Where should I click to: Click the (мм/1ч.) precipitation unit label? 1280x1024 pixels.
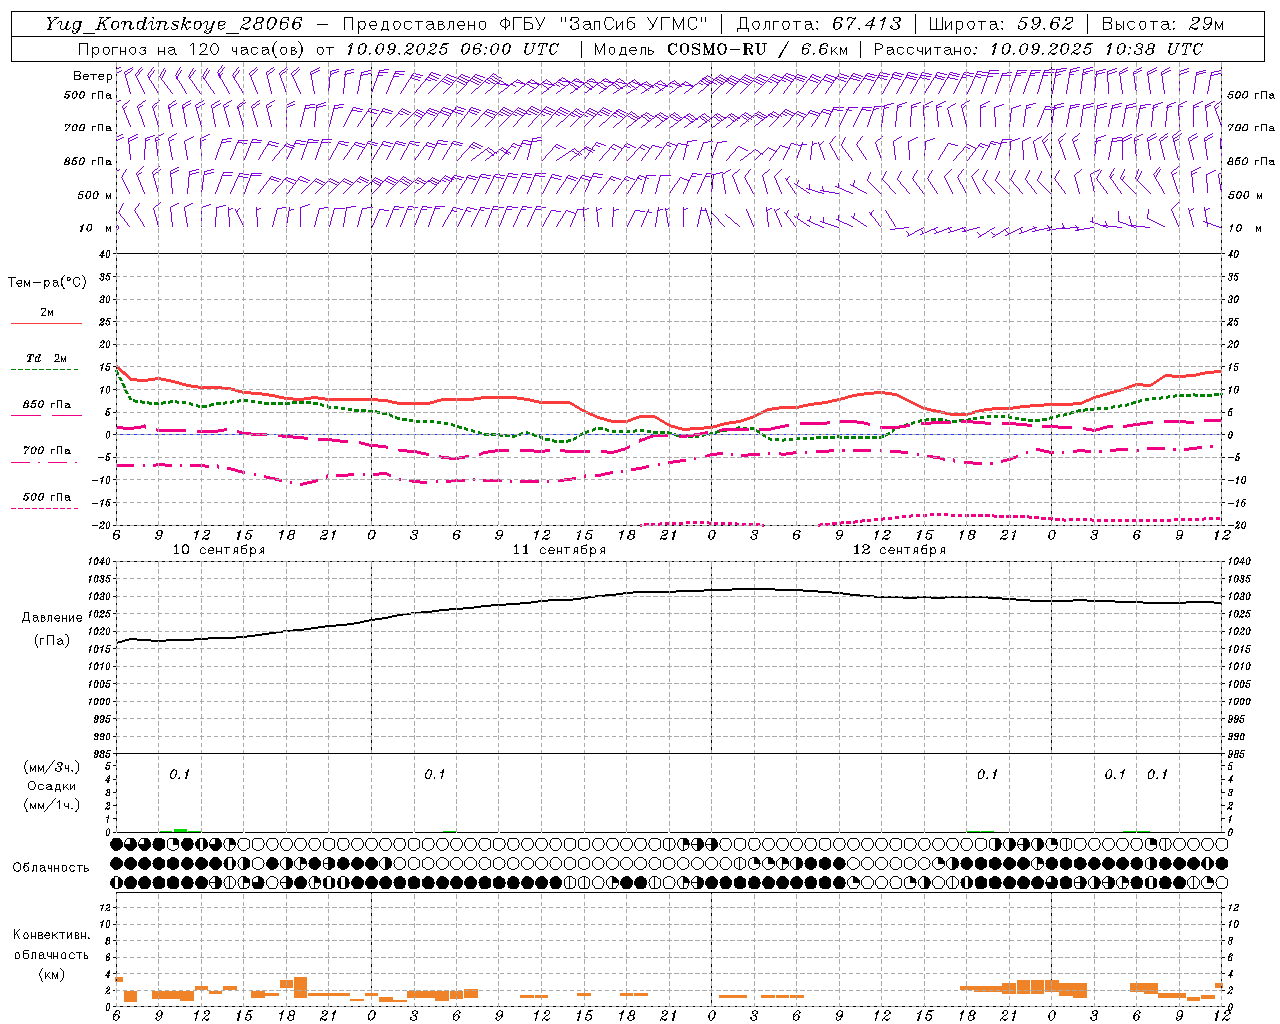[52, 805]
